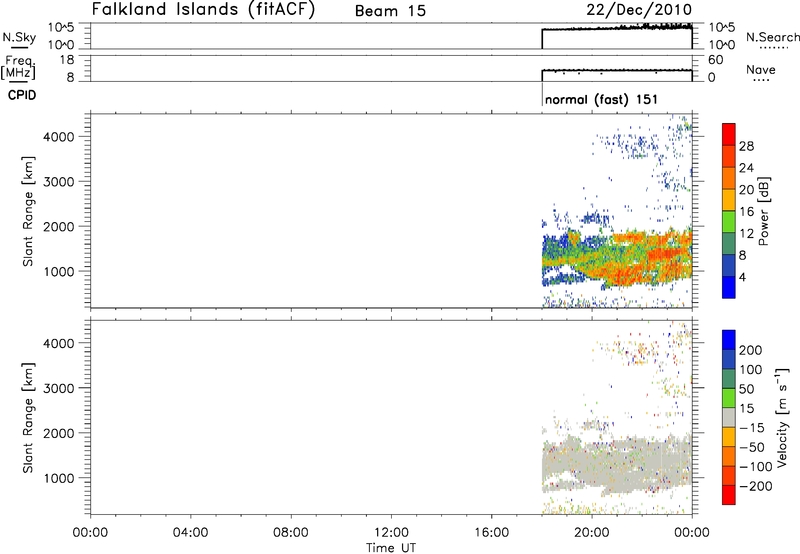Viewport: 800px width, 554px height.
Task: Click the '4000' tick on the power panel
Action: point(59,137)
